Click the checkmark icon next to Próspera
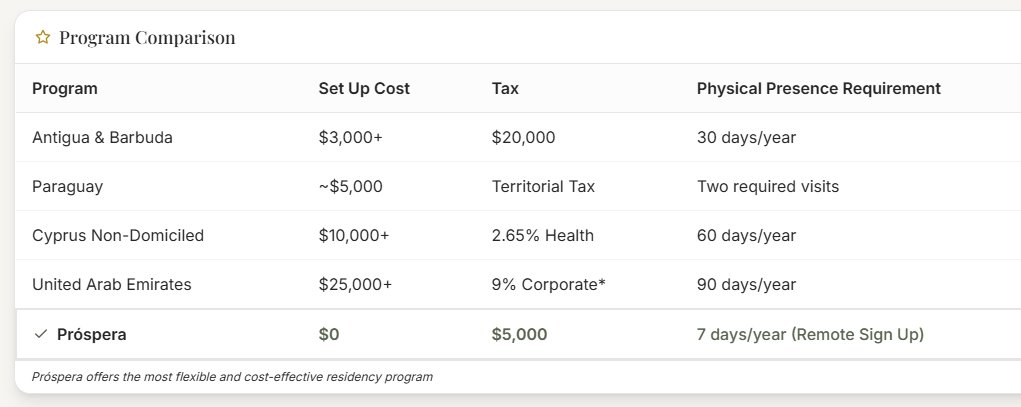The height and width of the screenshot is (407, 1021). tap(40, 334)
